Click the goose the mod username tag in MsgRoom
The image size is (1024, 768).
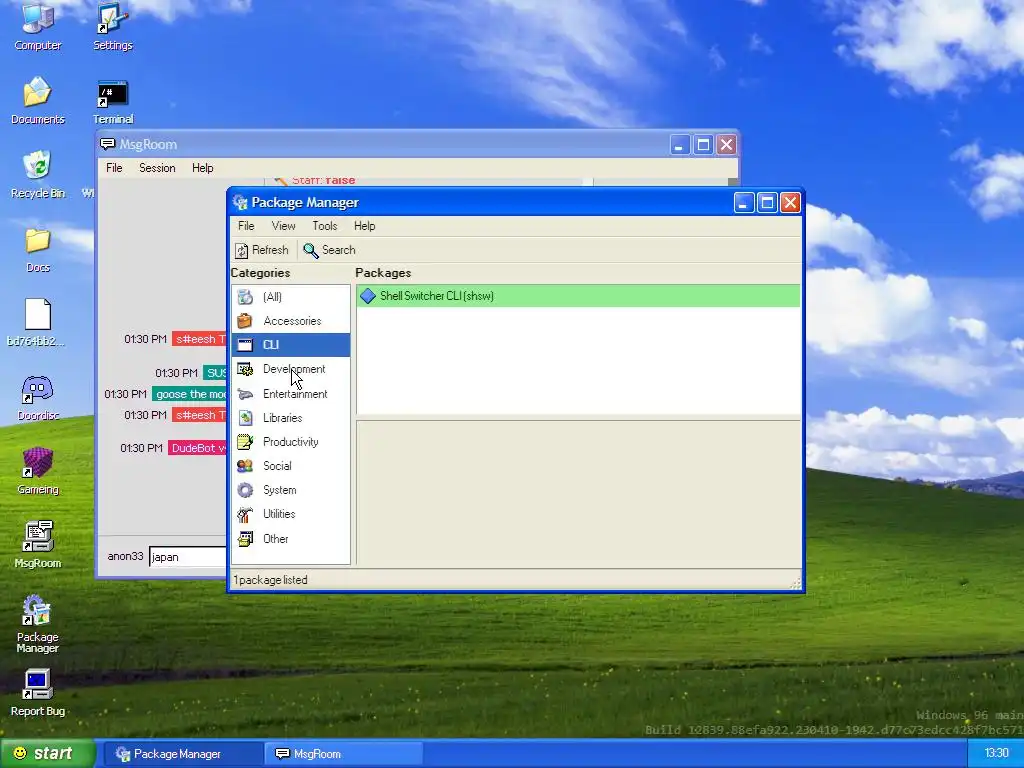tap(190, 394)
